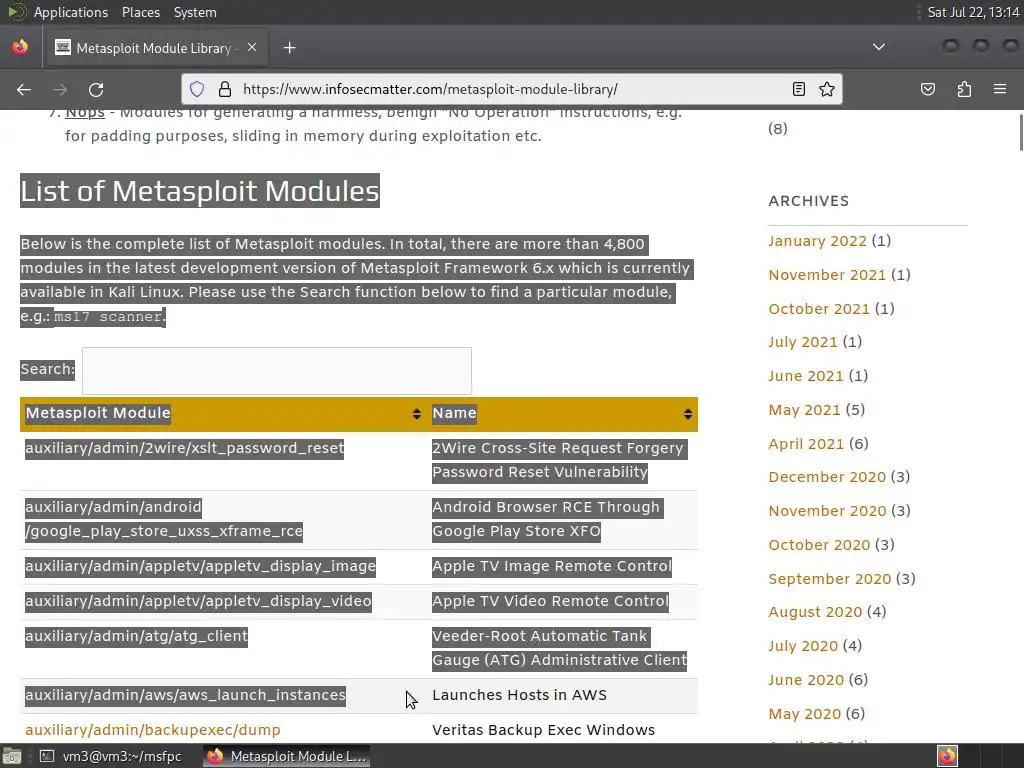Click the Firefox logo in the tab bar
The image size is (1024, 768).
(x=20, y=47)
